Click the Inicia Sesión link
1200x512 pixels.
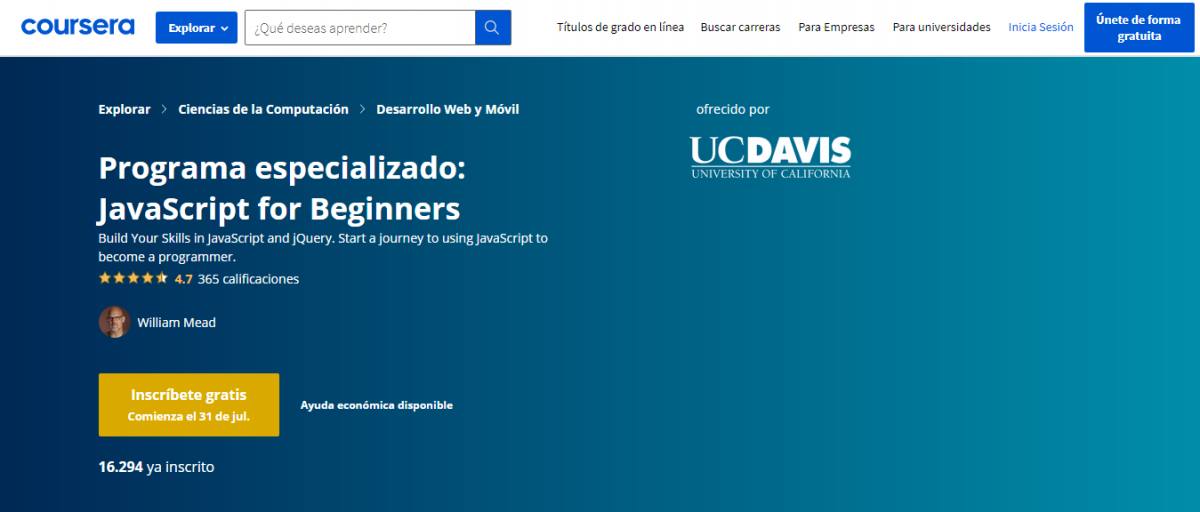point(1040,28)
